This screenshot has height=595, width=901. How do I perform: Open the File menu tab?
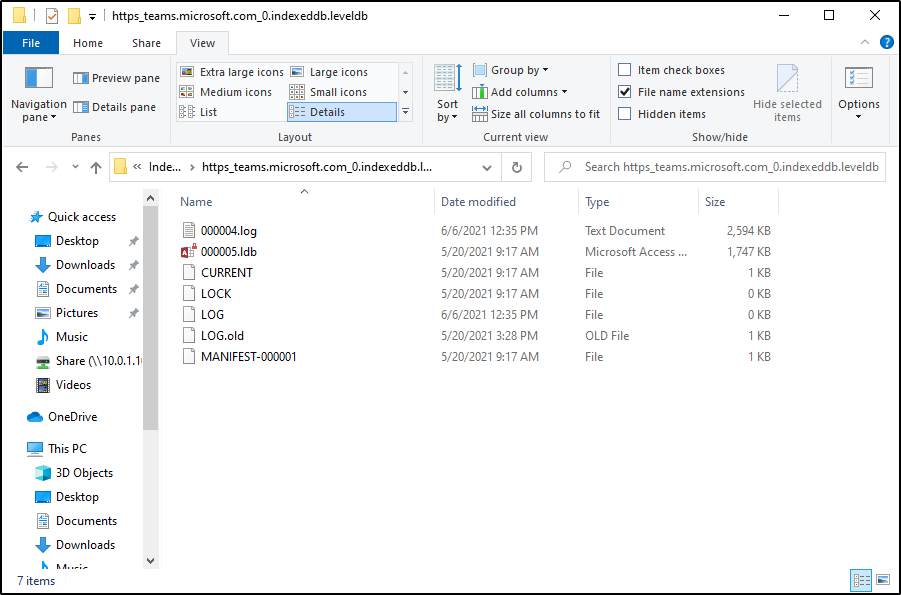click(x=31, y=43)
